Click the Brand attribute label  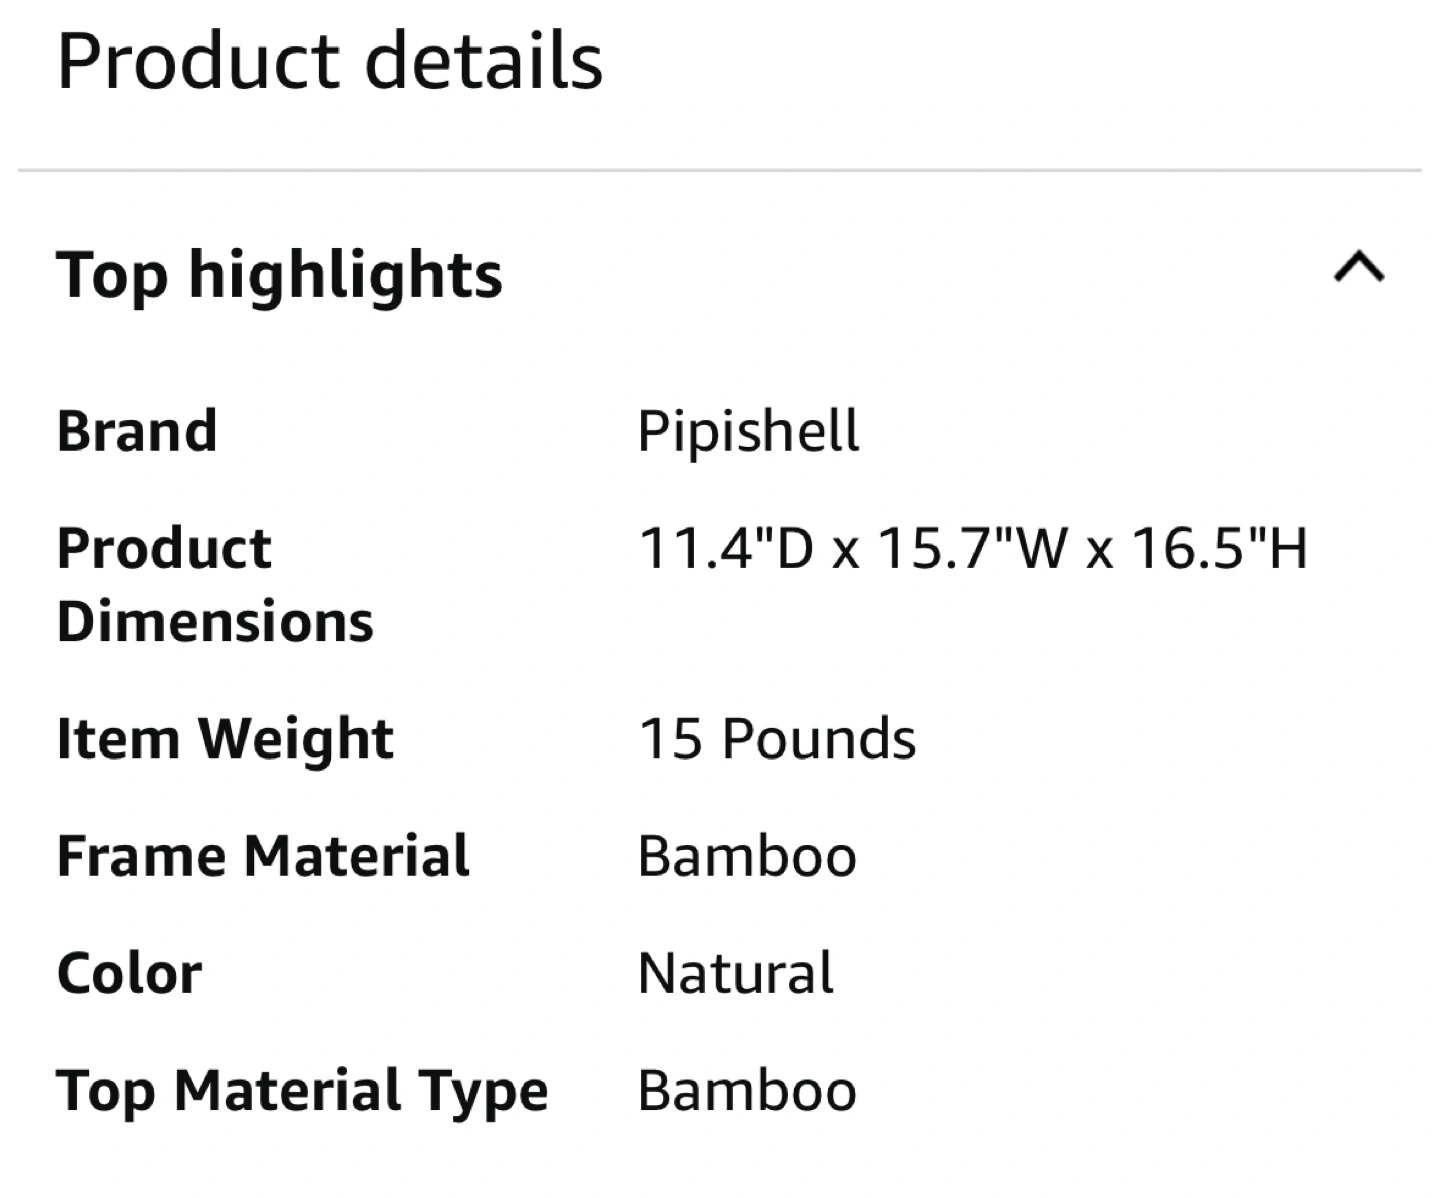pyautogui.click(x=137, y=431)
